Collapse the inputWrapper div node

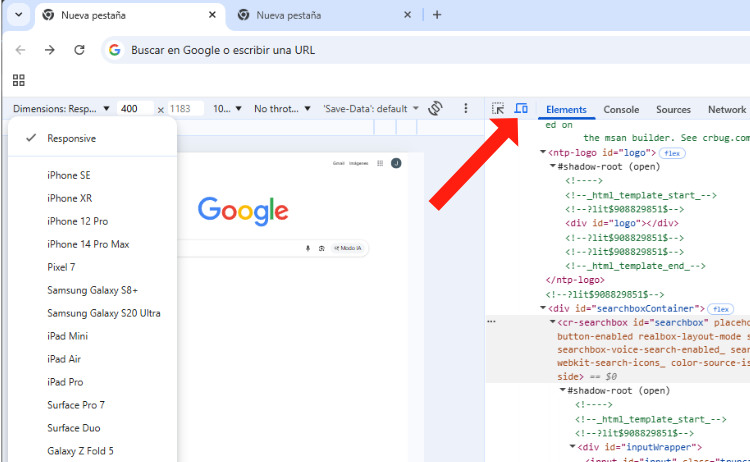click(x=572, y=447)
